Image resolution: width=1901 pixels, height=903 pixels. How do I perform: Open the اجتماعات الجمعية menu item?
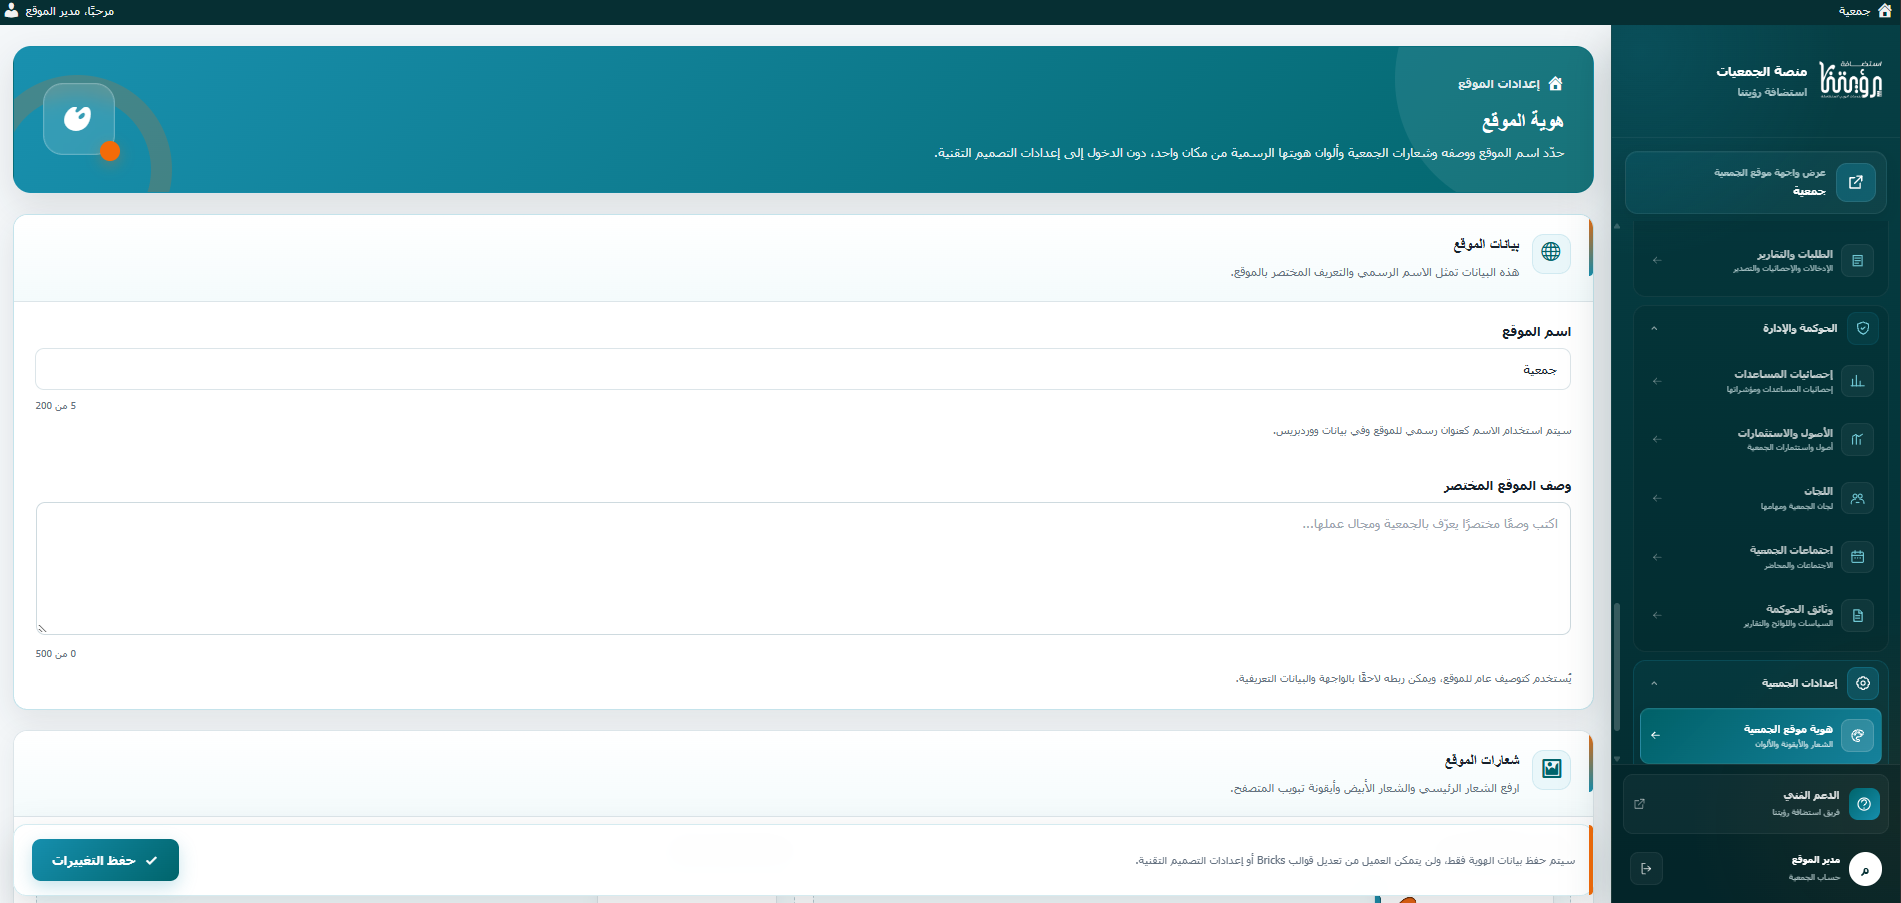coord(1761,557)
